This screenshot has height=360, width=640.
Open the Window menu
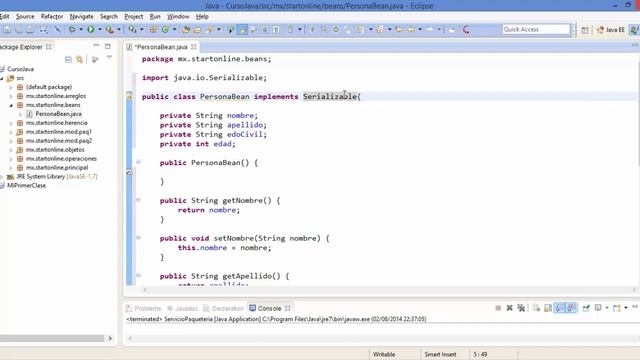click(178, 16)
